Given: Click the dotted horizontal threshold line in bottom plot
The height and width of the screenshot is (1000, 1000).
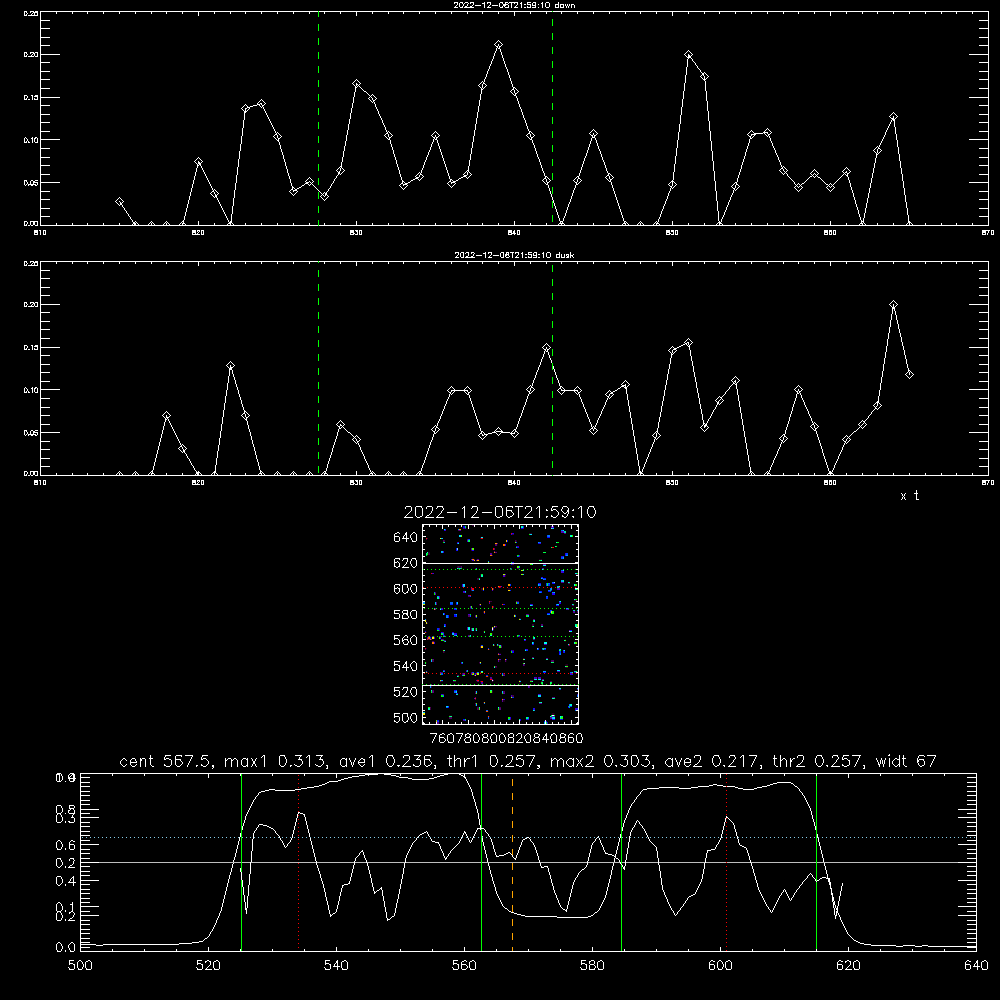Looking at the screenshot, I should 528,837.
